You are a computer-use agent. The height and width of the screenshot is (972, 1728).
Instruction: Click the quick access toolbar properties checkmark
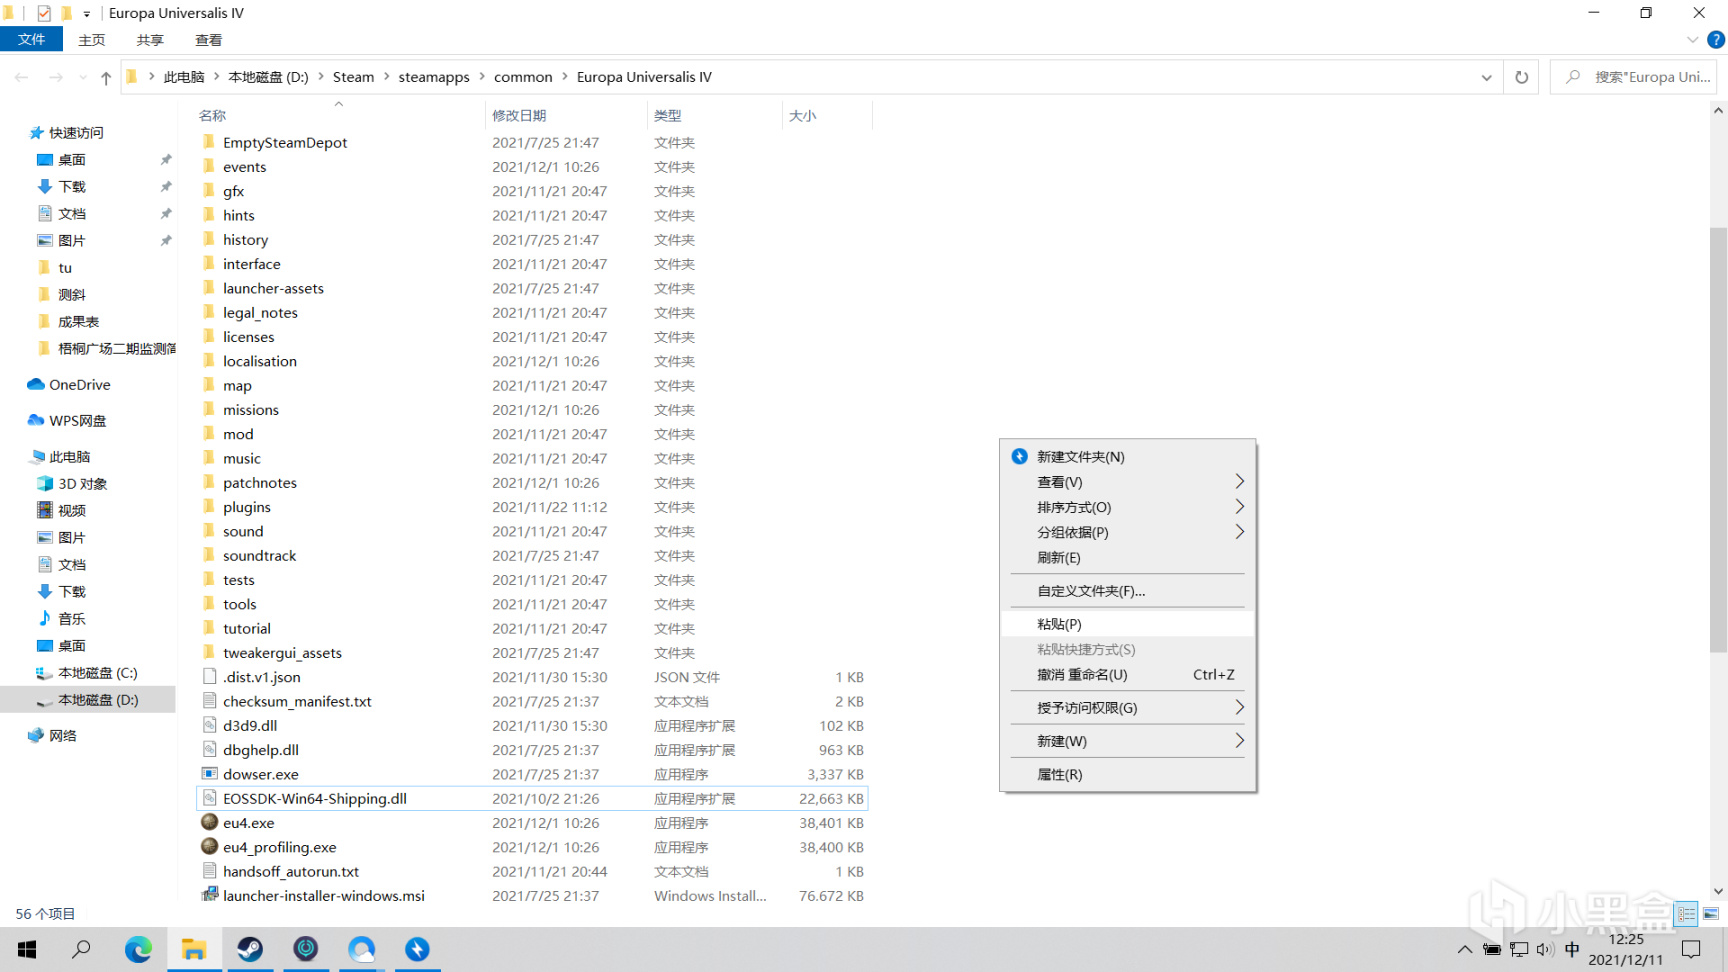click(x=43, y=13)
